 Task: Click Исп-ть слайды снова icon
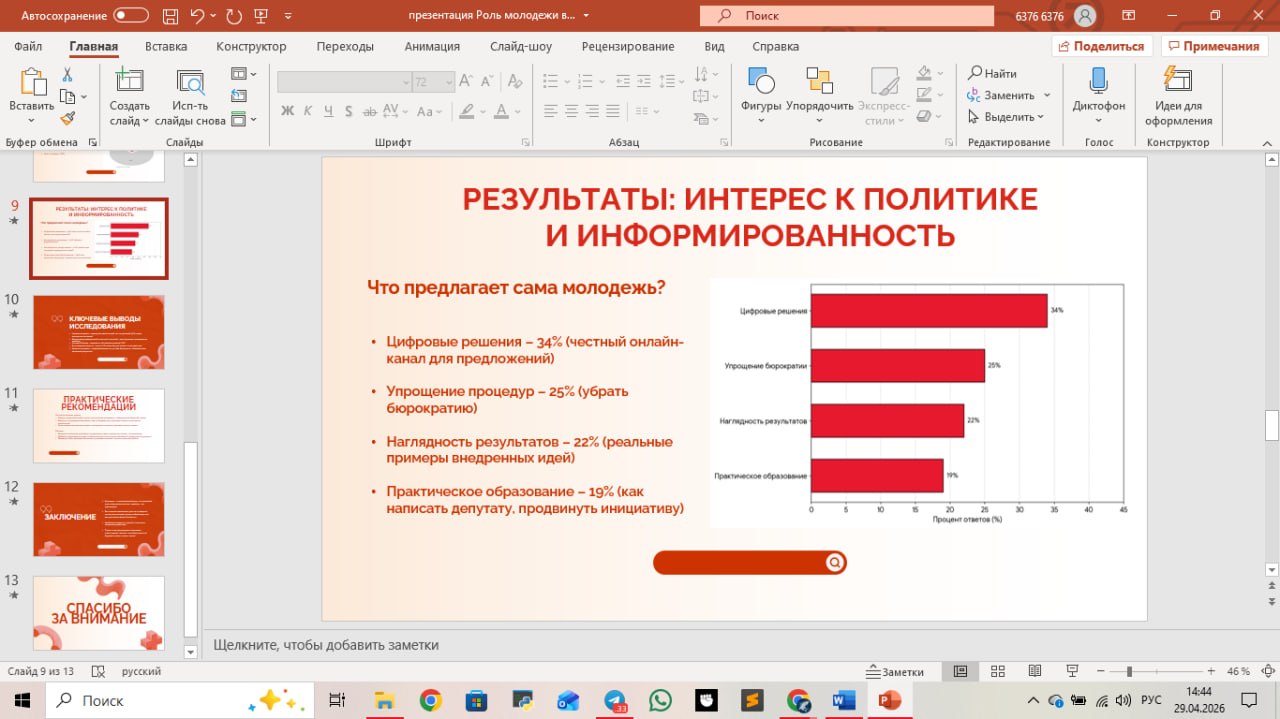[189, 82]
